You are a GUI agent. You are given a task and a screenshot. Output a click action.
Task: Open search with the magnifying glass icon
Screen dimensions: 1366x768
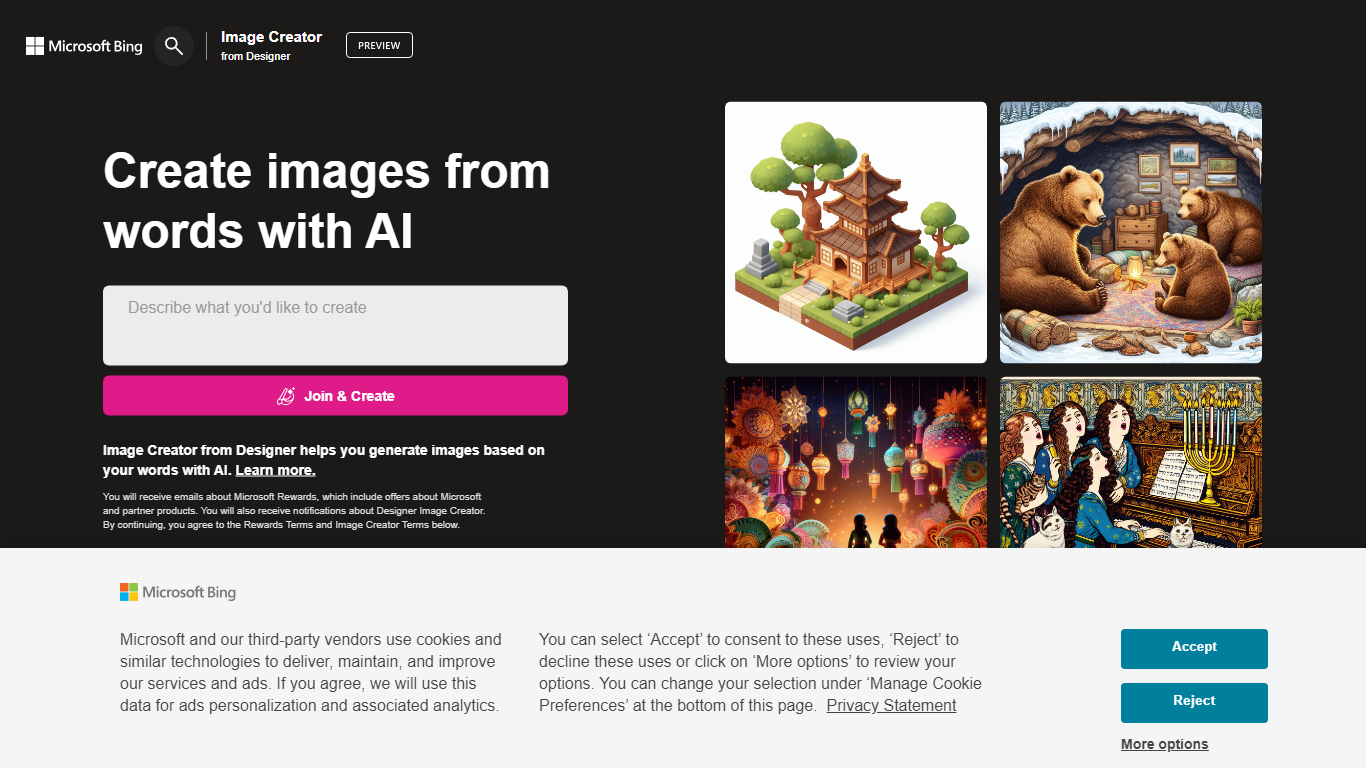[x=174, y=46]
